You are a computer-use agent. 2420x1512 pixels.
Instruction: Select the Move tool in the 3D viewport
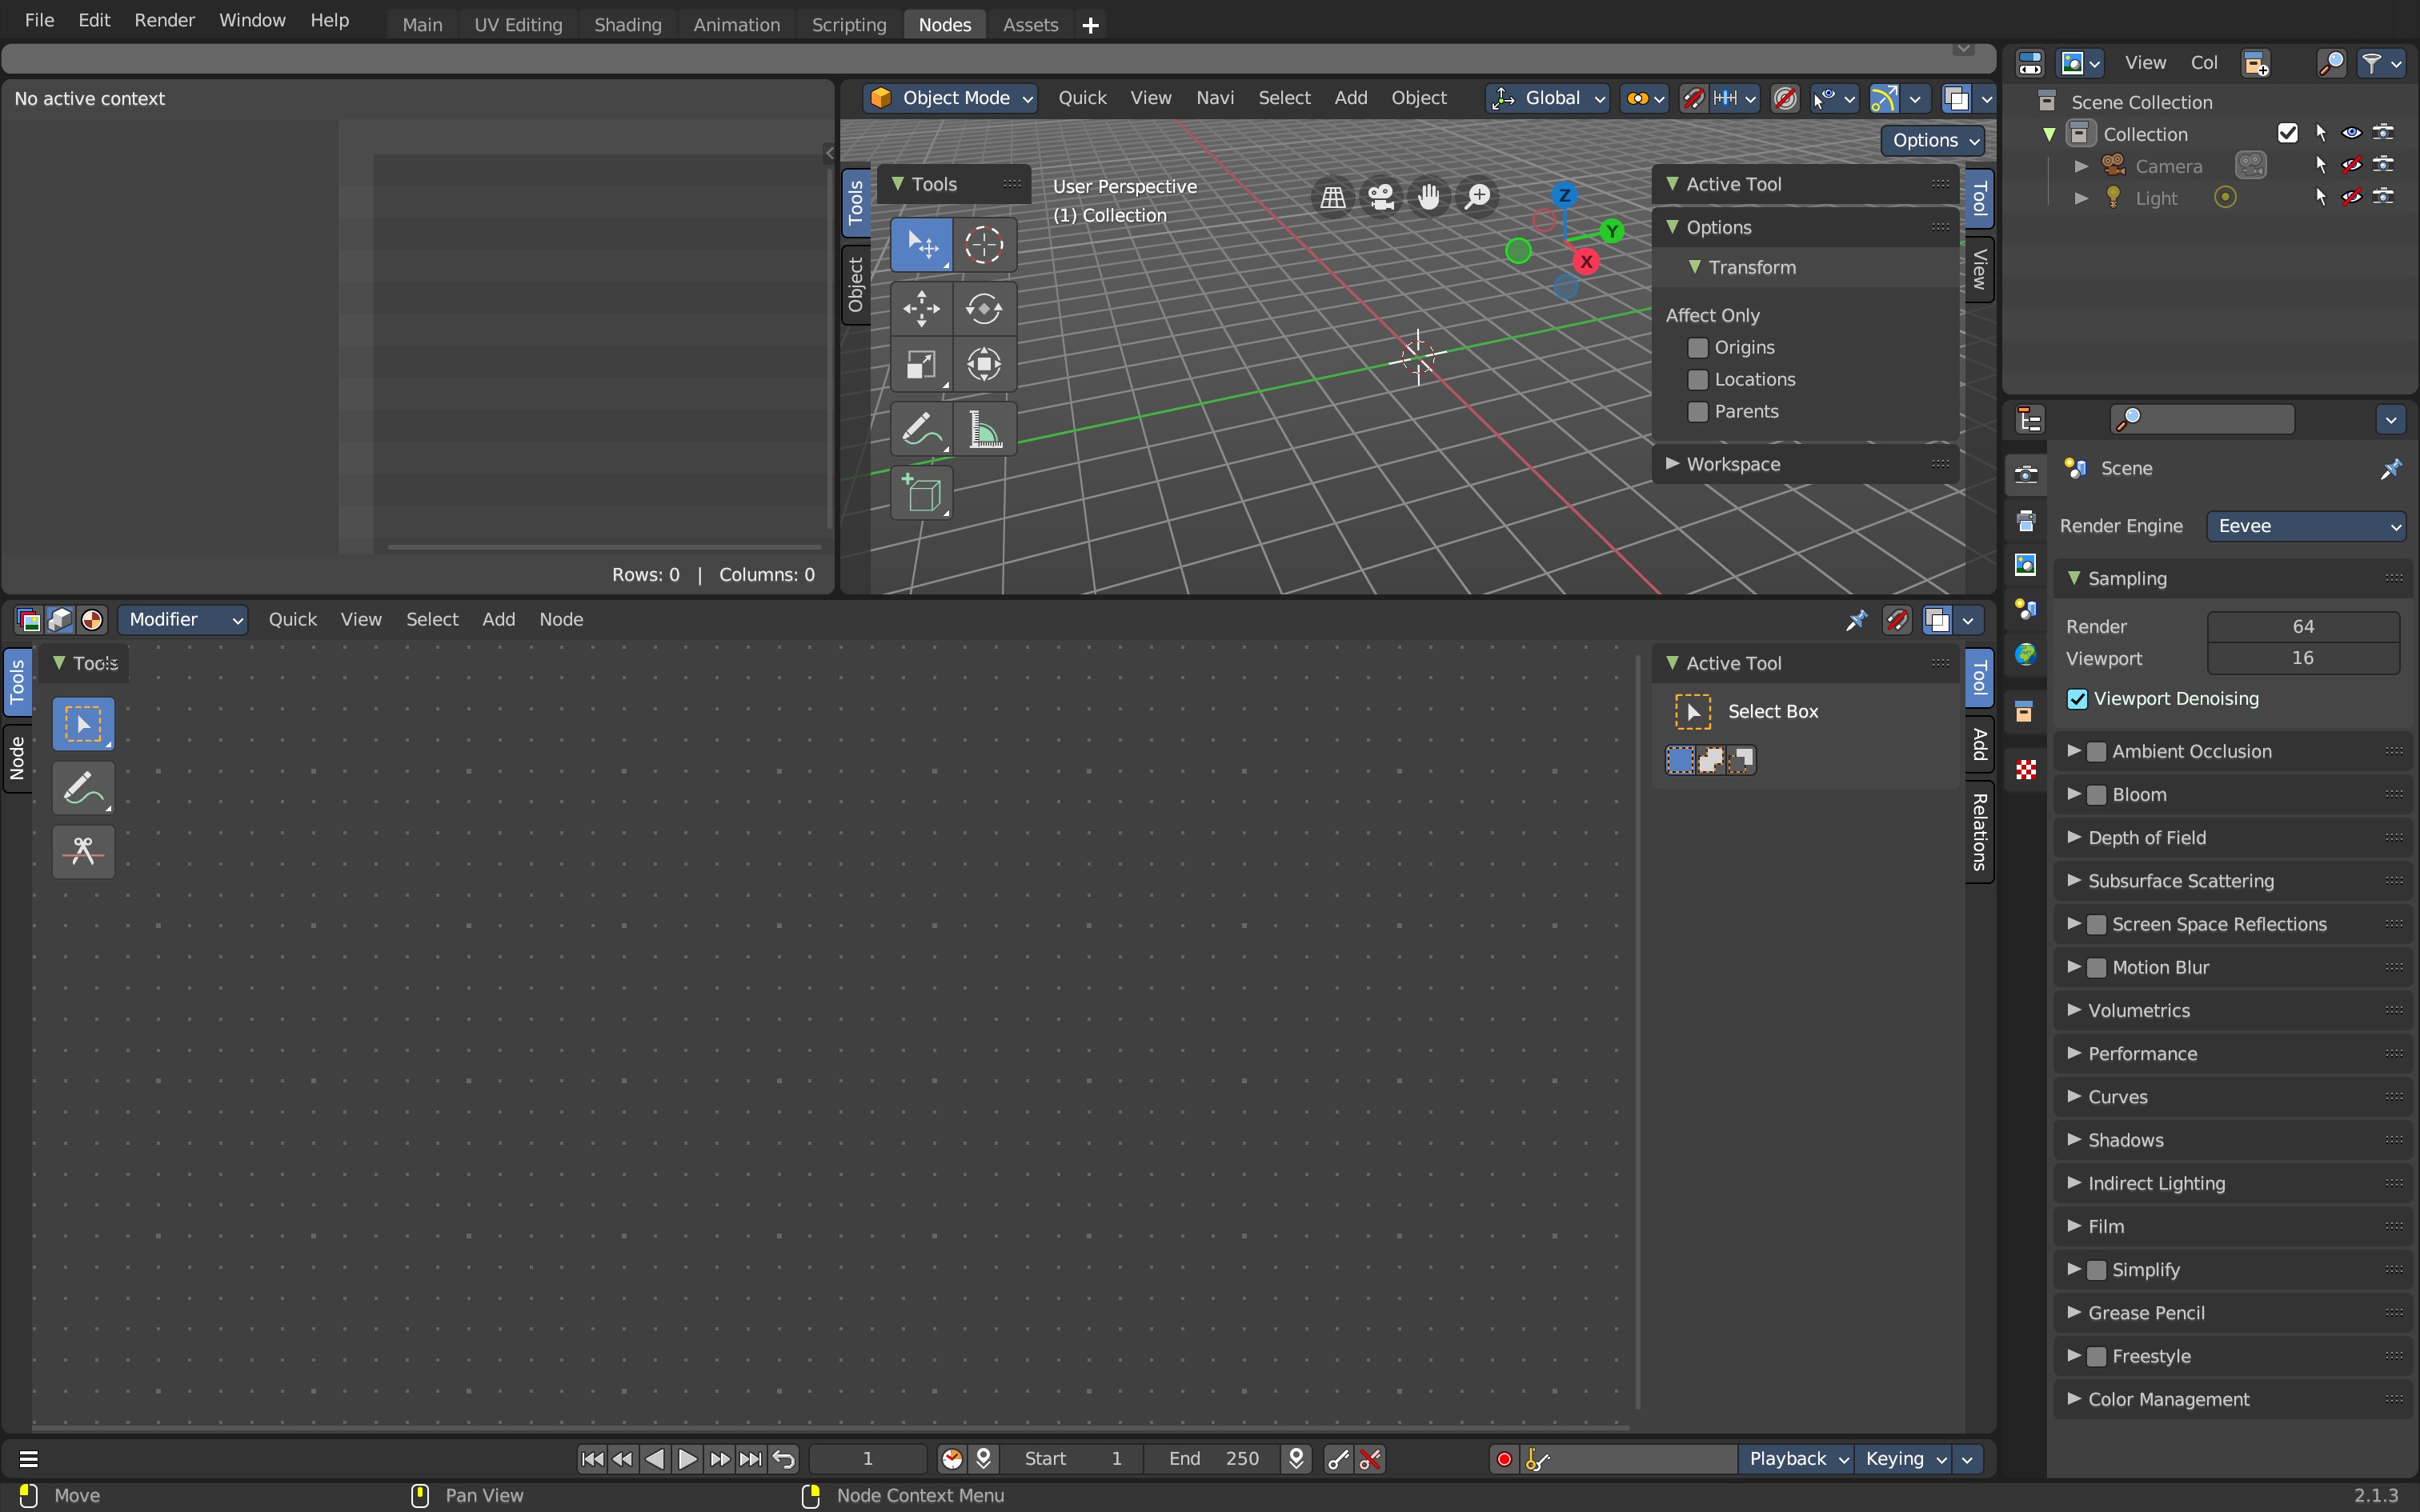click(921, 308)
